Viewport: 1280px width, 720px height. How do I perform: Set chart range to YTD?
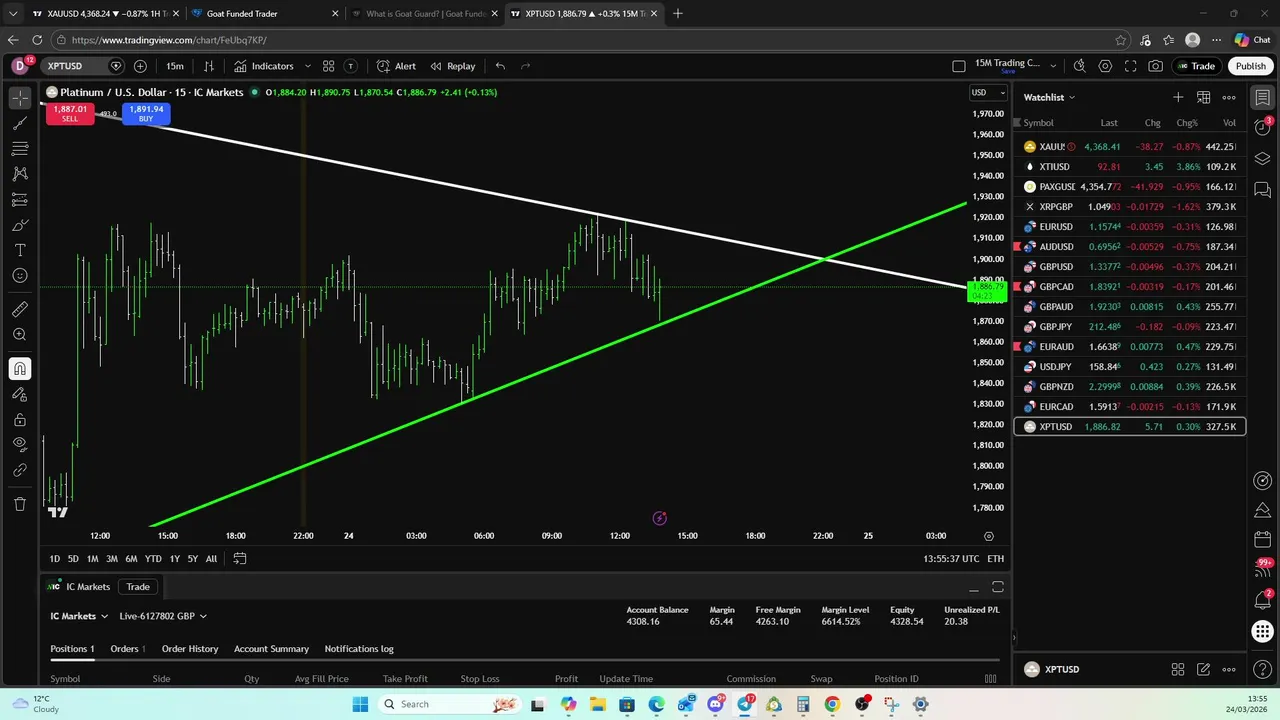pos(153,559)
